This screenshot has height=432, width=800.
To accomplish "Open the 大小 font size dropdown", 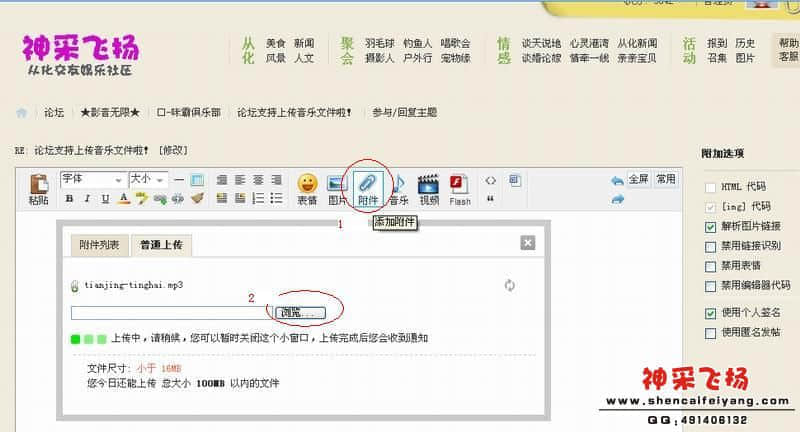I will click(148, 179).
